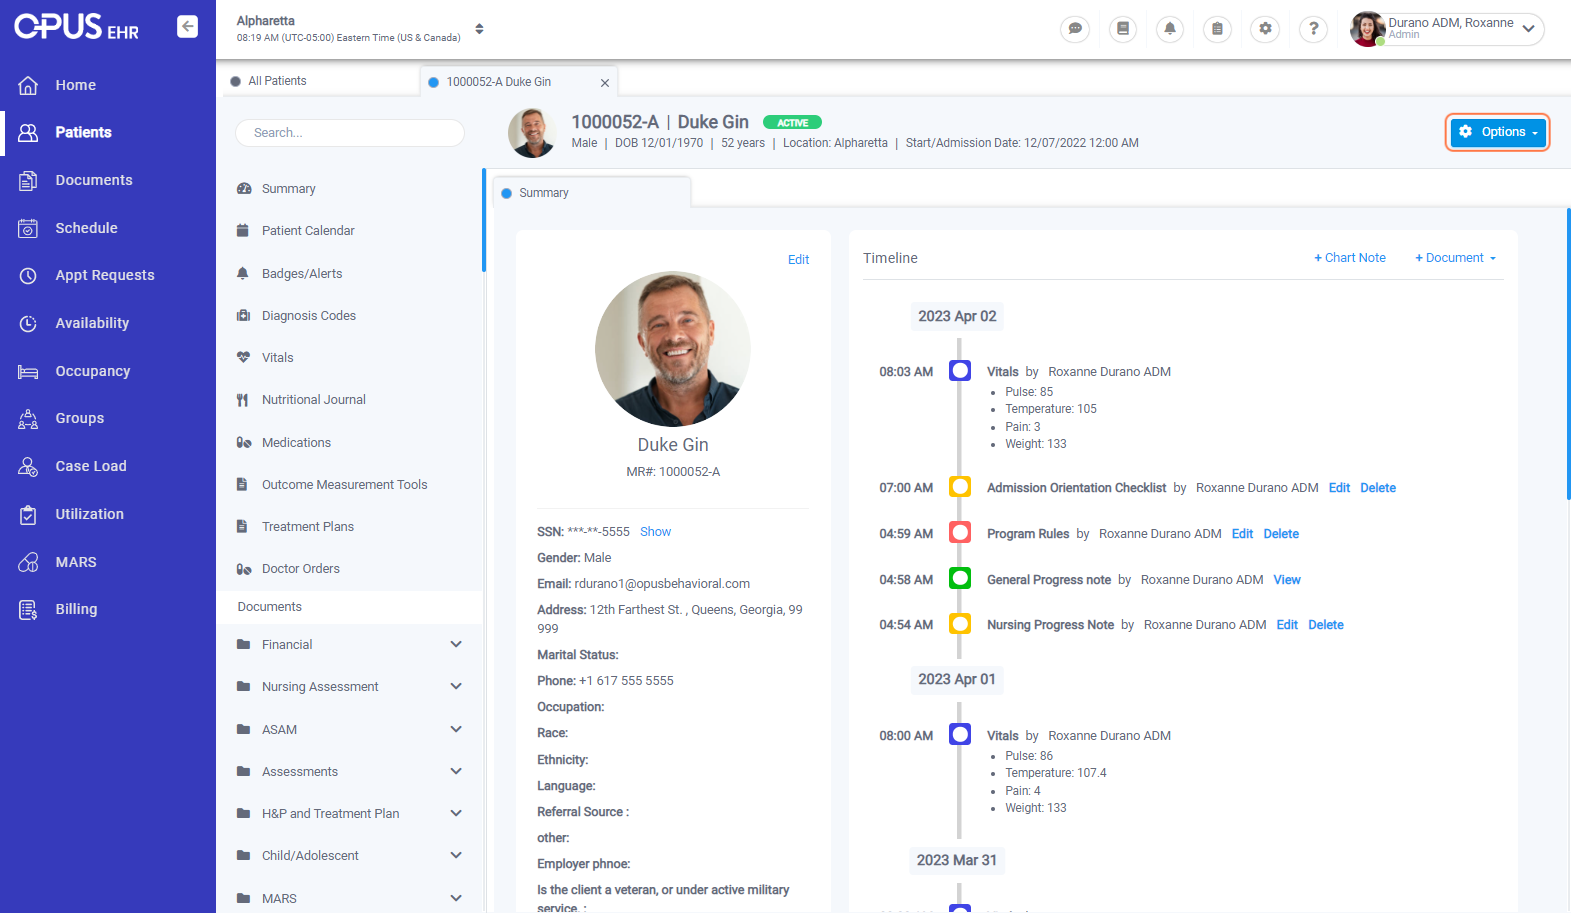The height and width of the screenshot is (913, 1571).
Task: Click the Schedule calendar icon in sidebar
Action: tap(28, 228)
